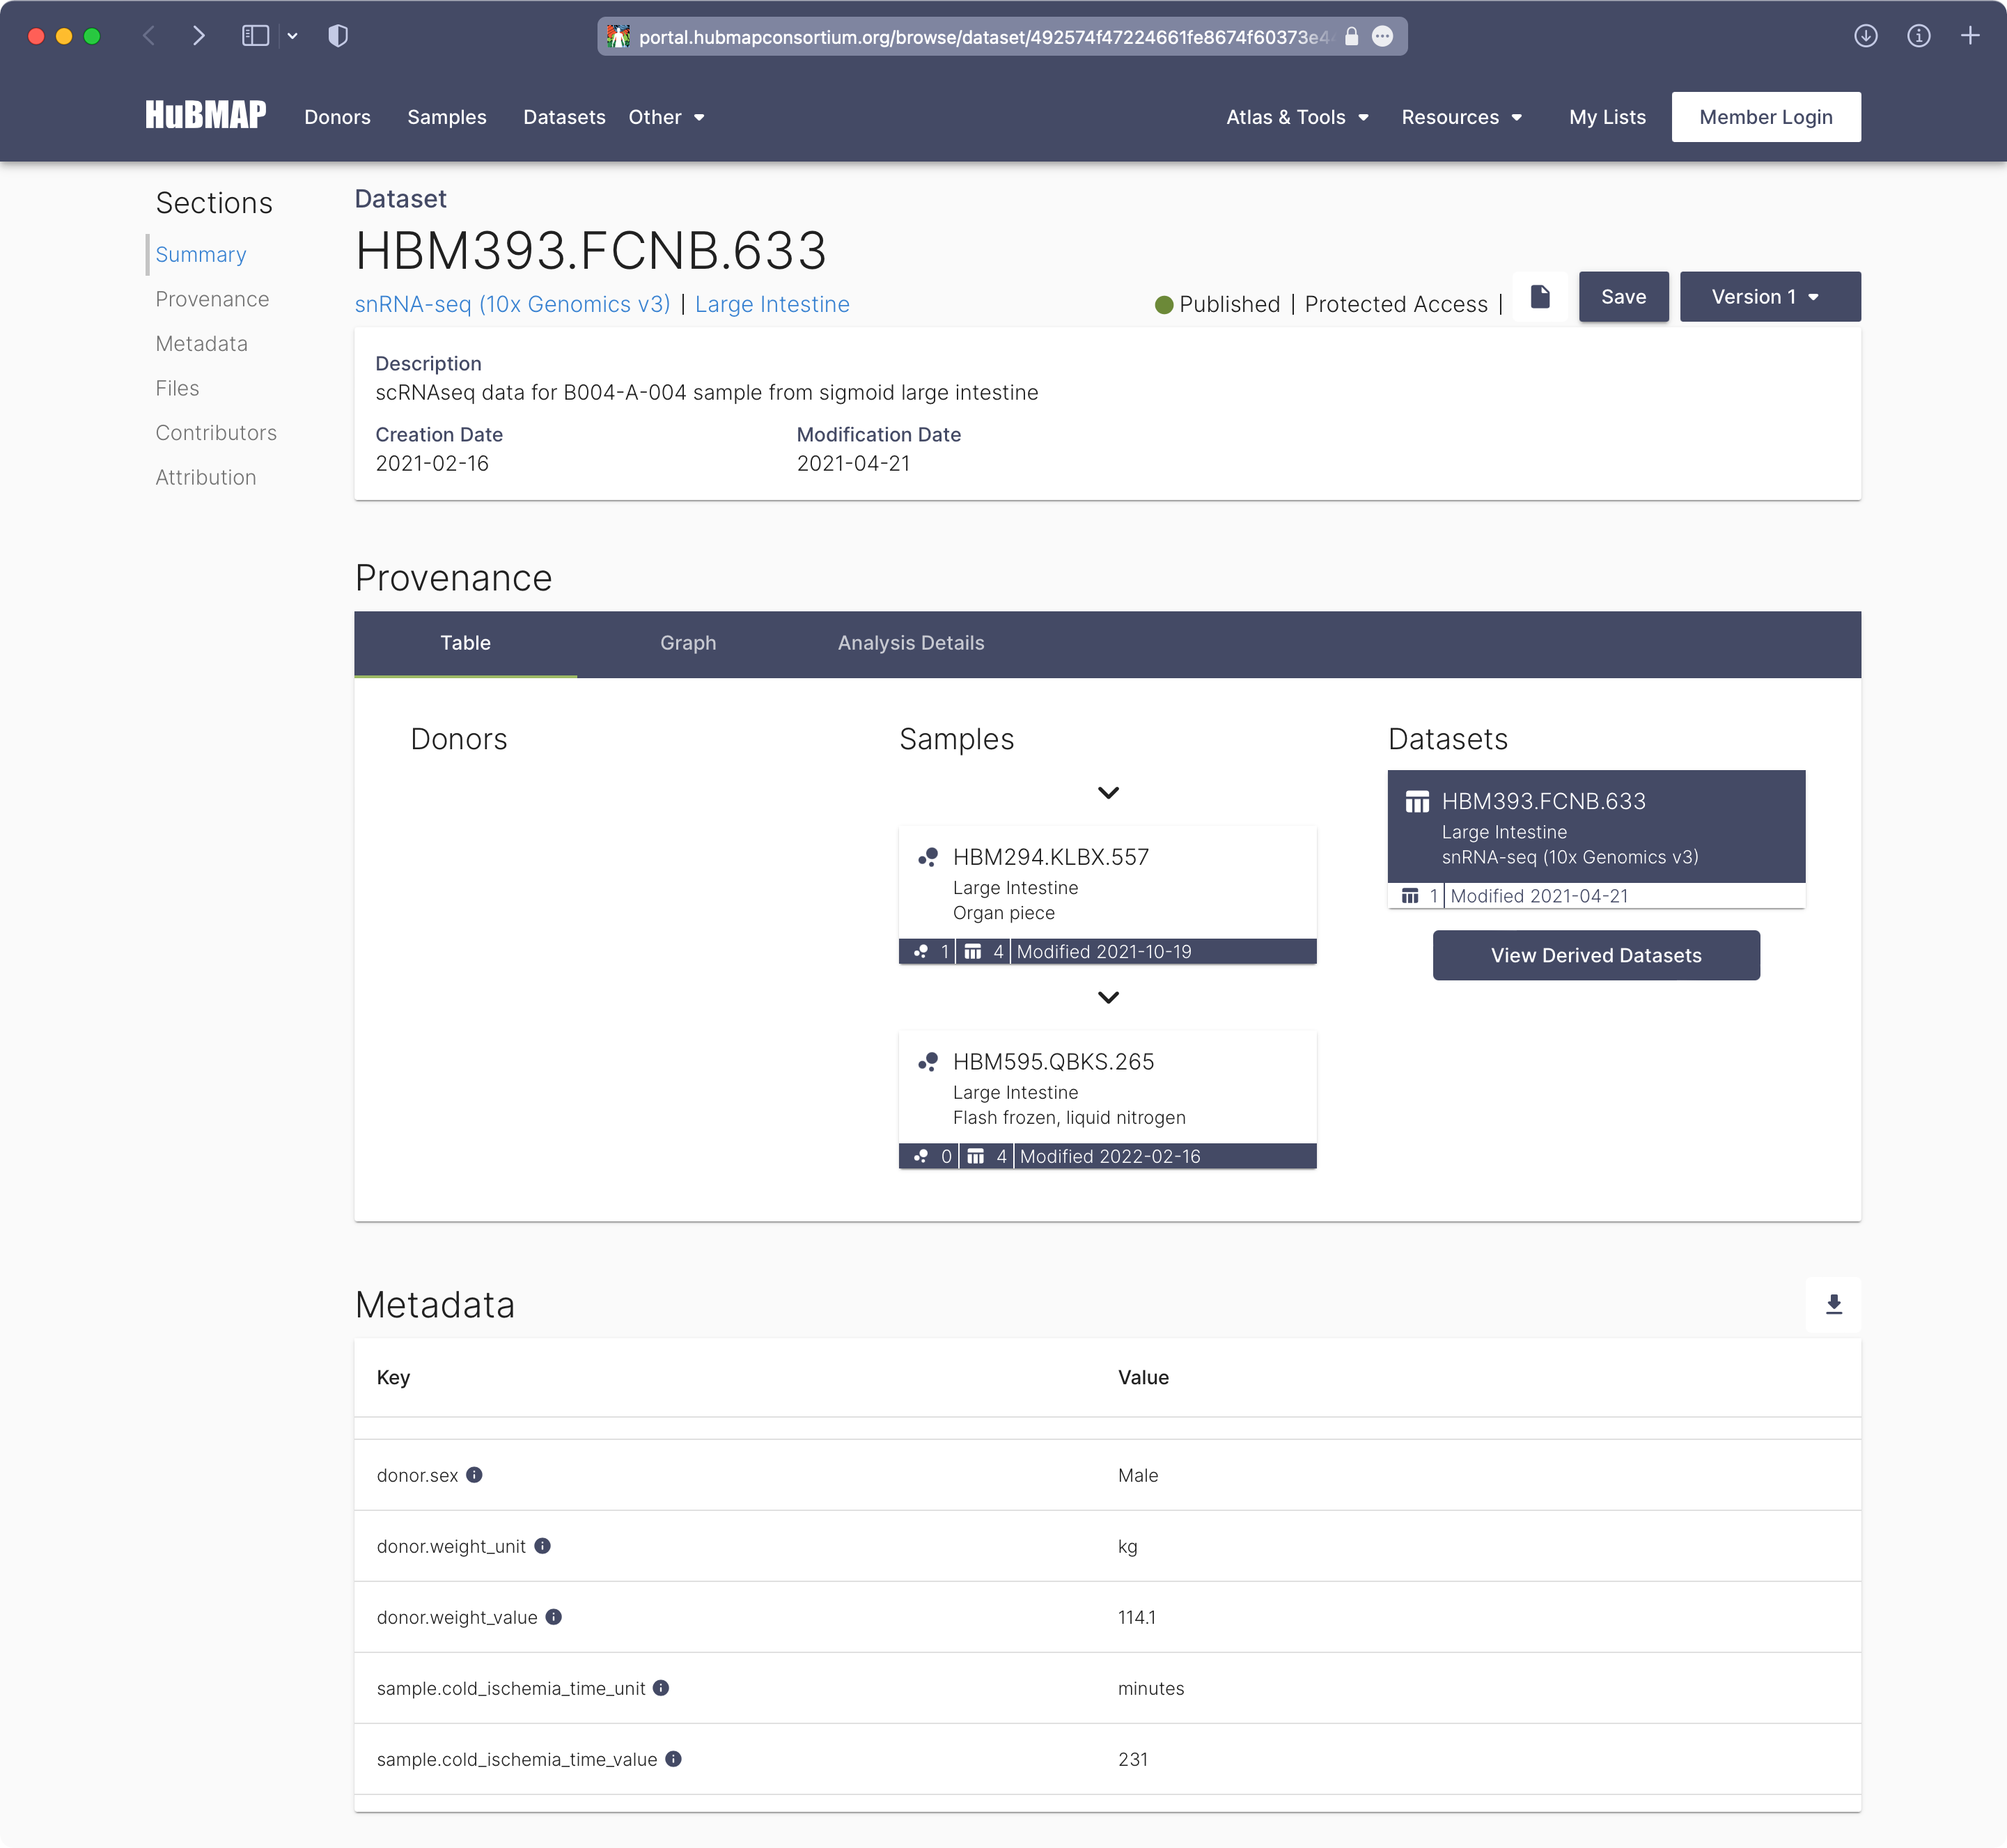Click the document notebook icon next to Save
This screenshot has height=1848, width=2007.
click(x=1539, y=297)
